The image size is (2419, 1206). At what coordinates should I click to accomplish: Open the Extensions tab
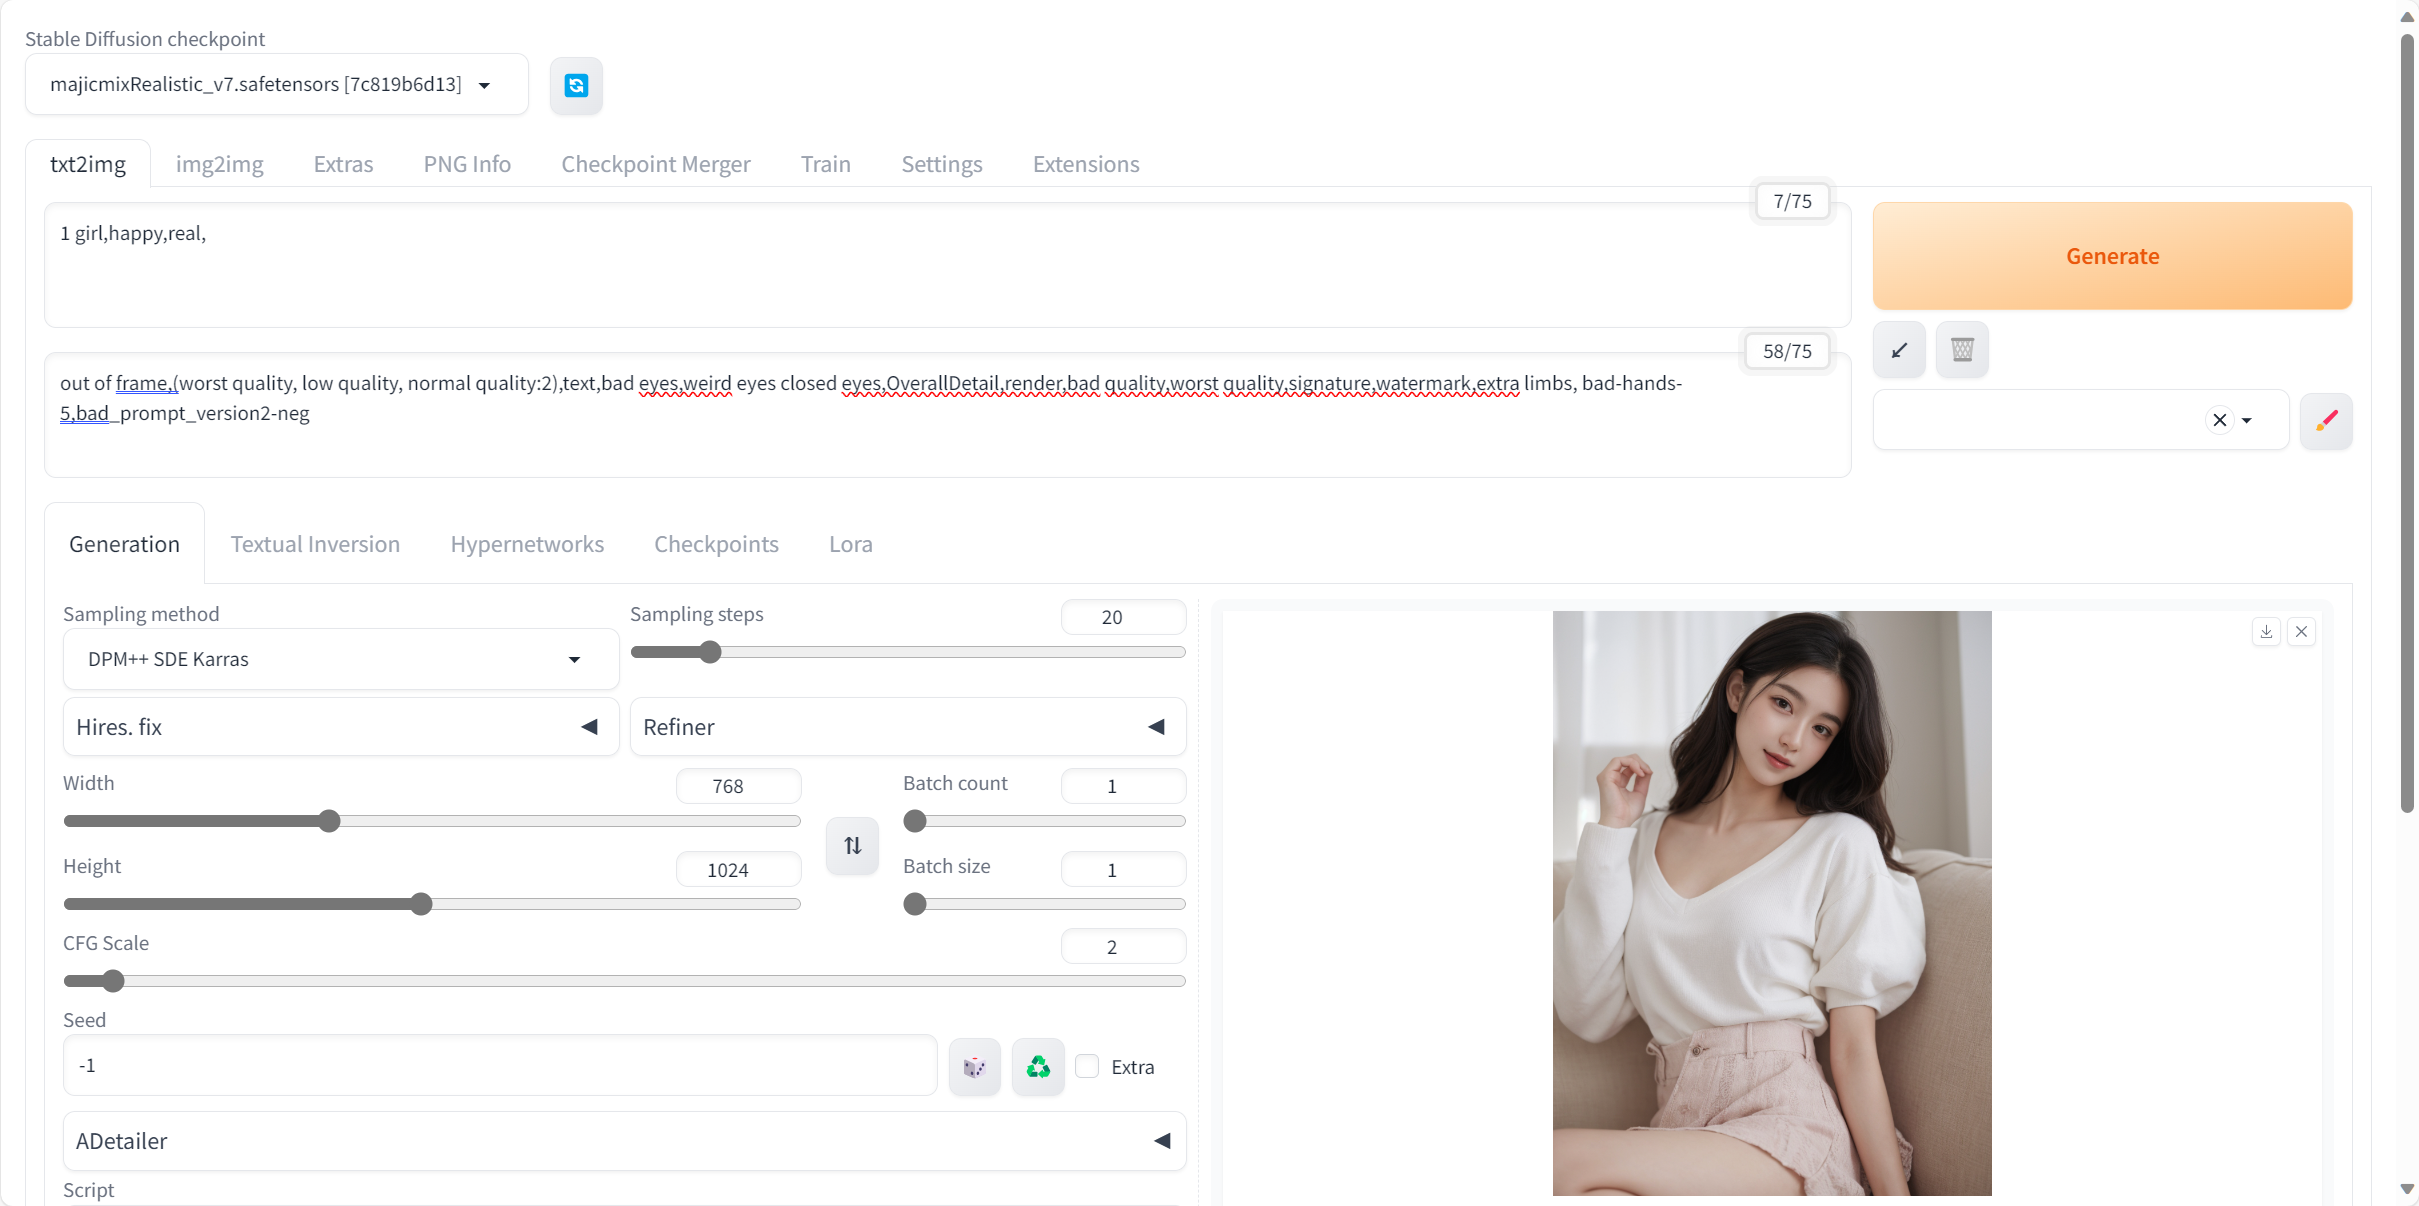pyautogui.click(x=1086, y=164)
